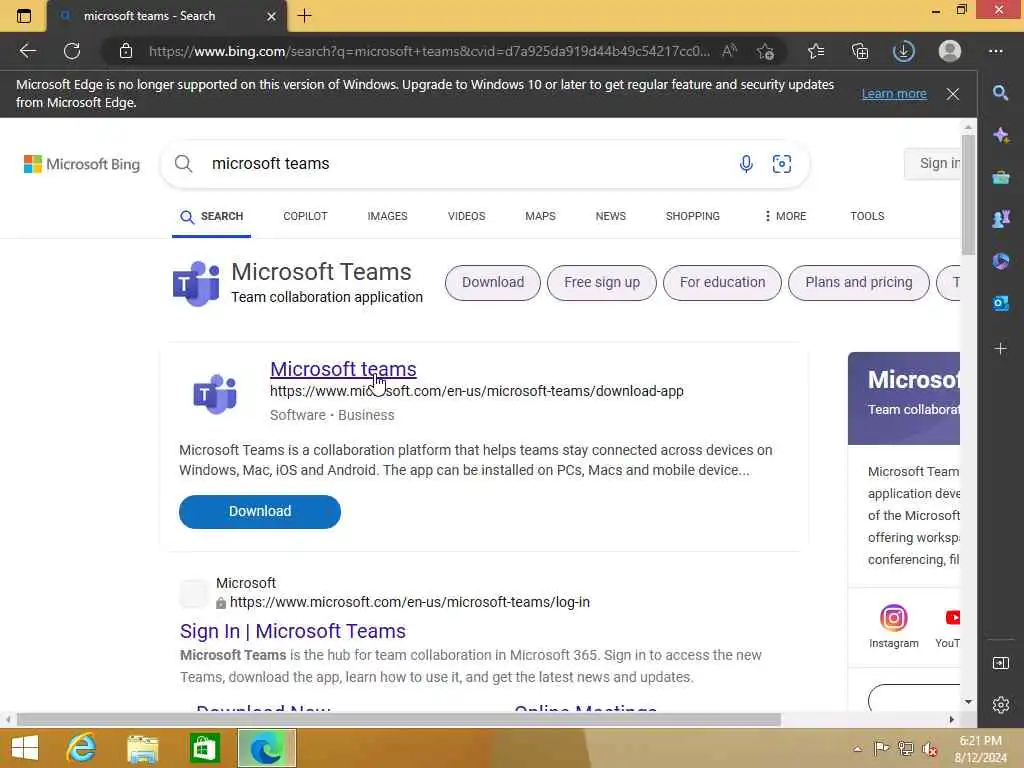Screen dimensions: 1024x768
Task: View site information lock icon
Action: (x=126, y=51)
